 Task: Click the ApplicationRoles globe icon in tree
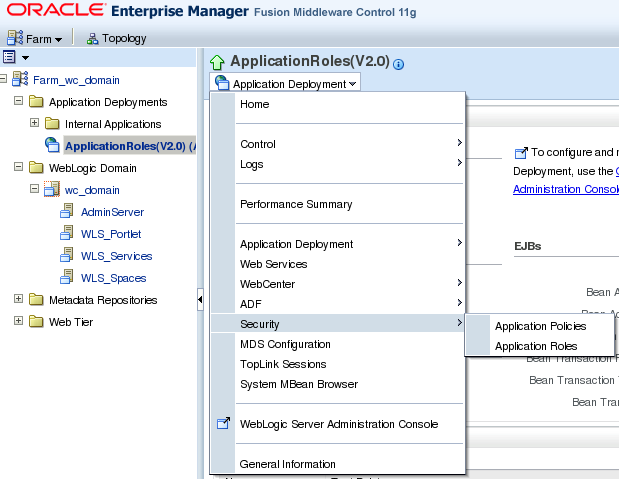coord(52,145)
